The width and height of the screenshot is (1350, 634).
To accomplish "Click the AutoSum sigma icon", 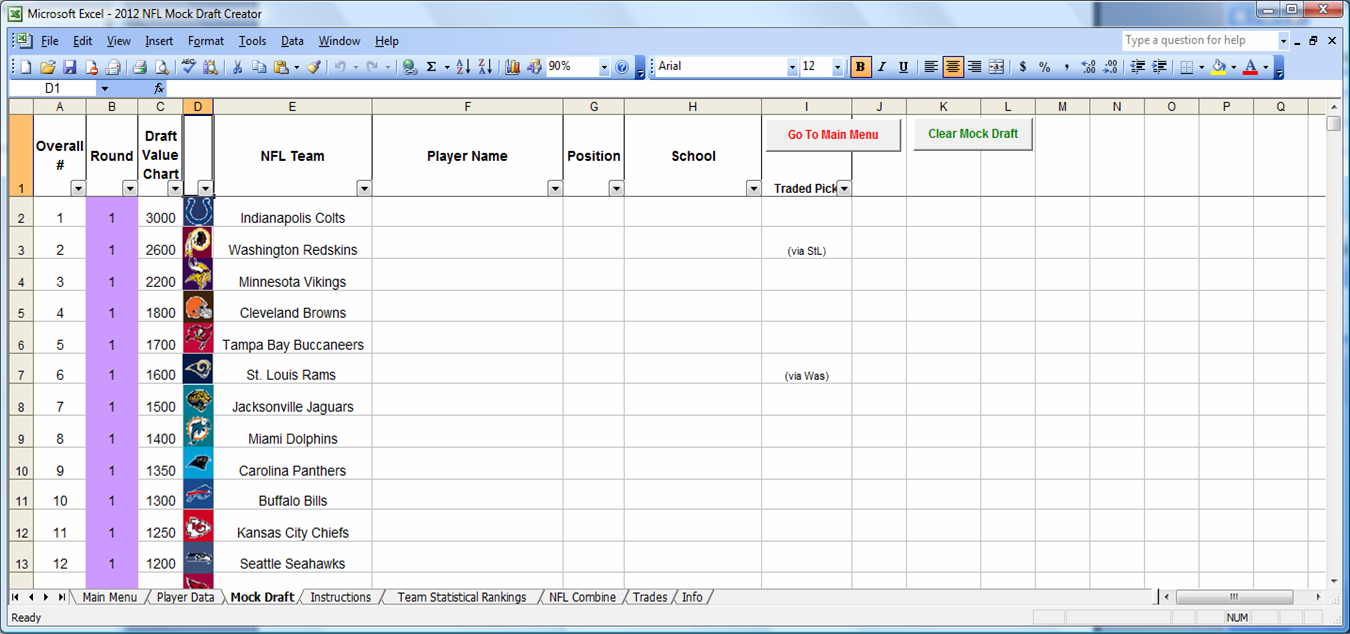I will pyautogui.click(x=431, y=67).
